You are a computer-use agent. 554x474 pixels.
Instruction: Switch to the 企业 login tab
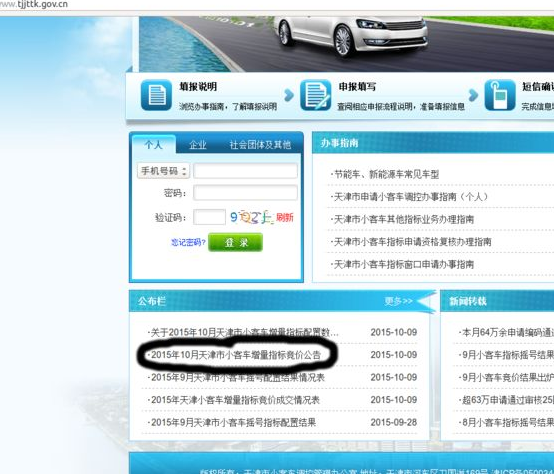click(x=198, y=144)
